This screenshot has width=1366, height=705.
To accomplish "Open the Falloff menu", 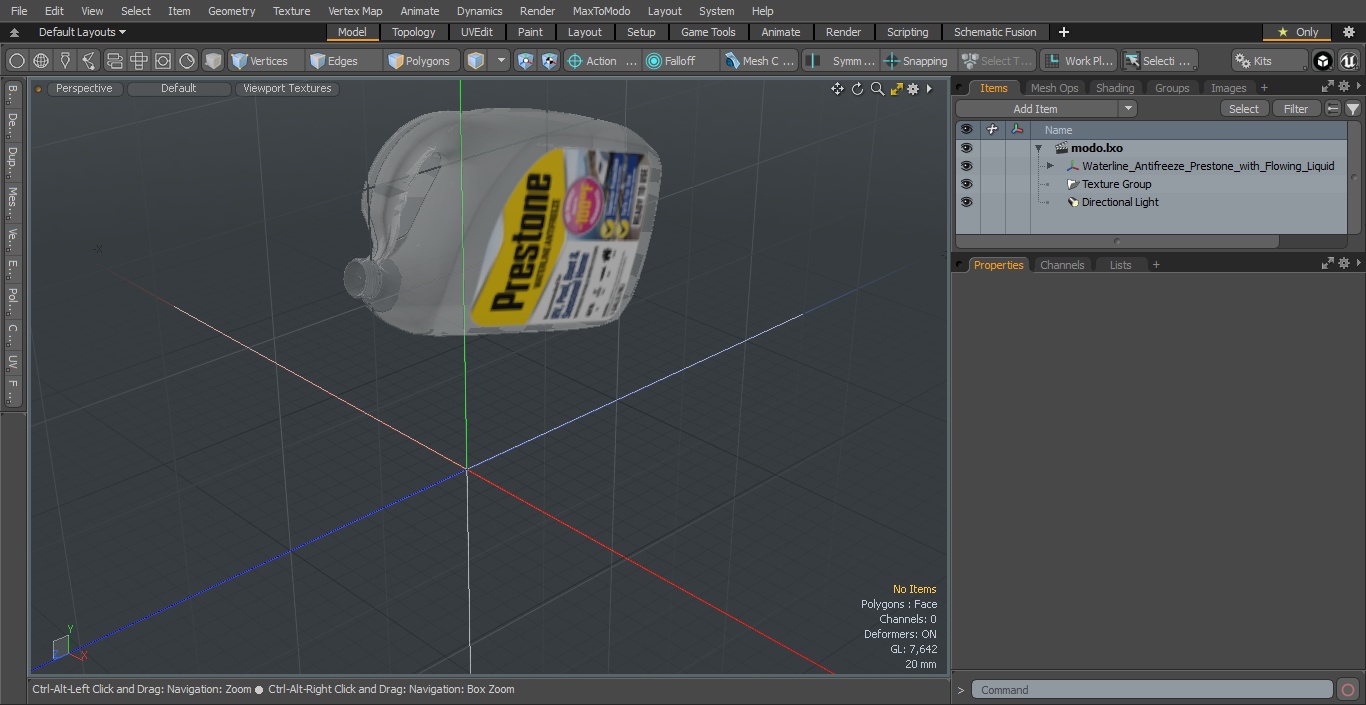I will coord(681,61).
